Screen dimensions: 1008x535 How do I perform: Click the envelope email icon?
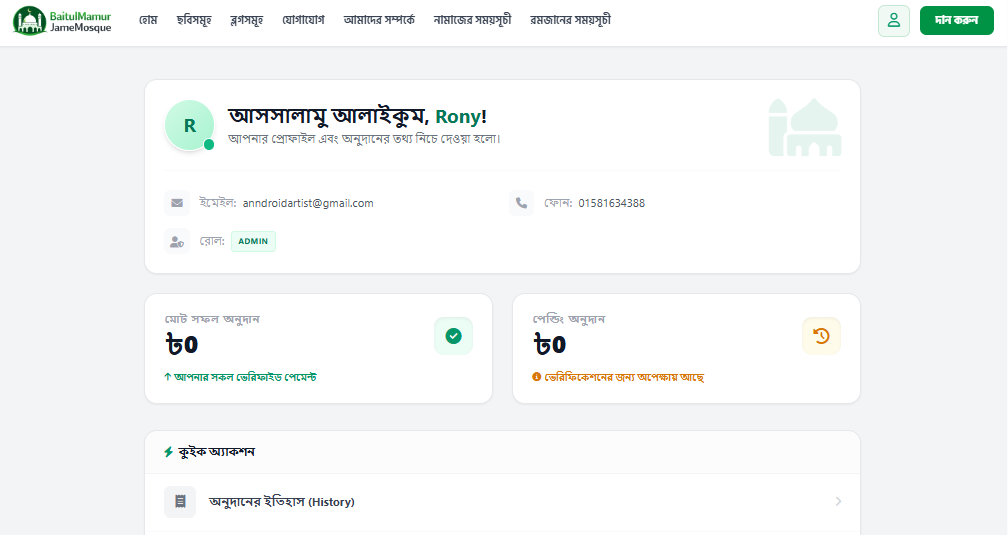point(177,203)
